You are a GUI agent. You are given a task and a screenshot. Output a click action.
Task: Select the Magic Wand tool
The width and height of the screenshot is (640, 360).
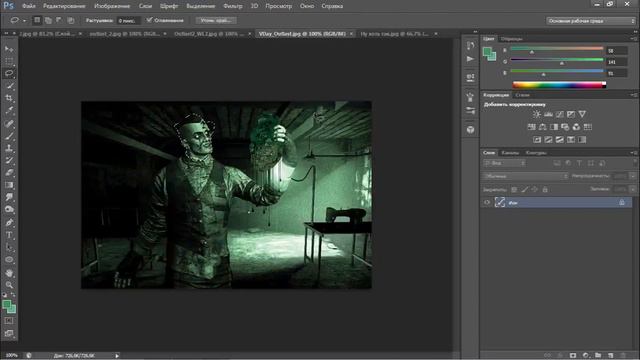(x=9, y=86)
